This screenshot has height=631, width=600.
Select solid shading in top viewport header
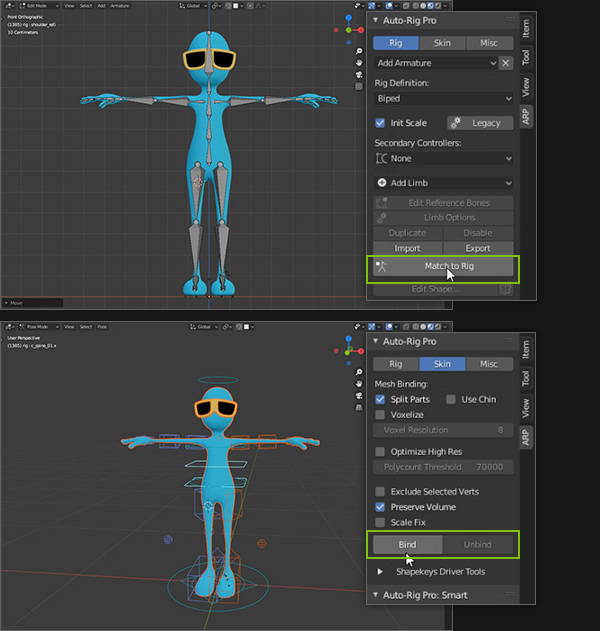coord(423,6)
